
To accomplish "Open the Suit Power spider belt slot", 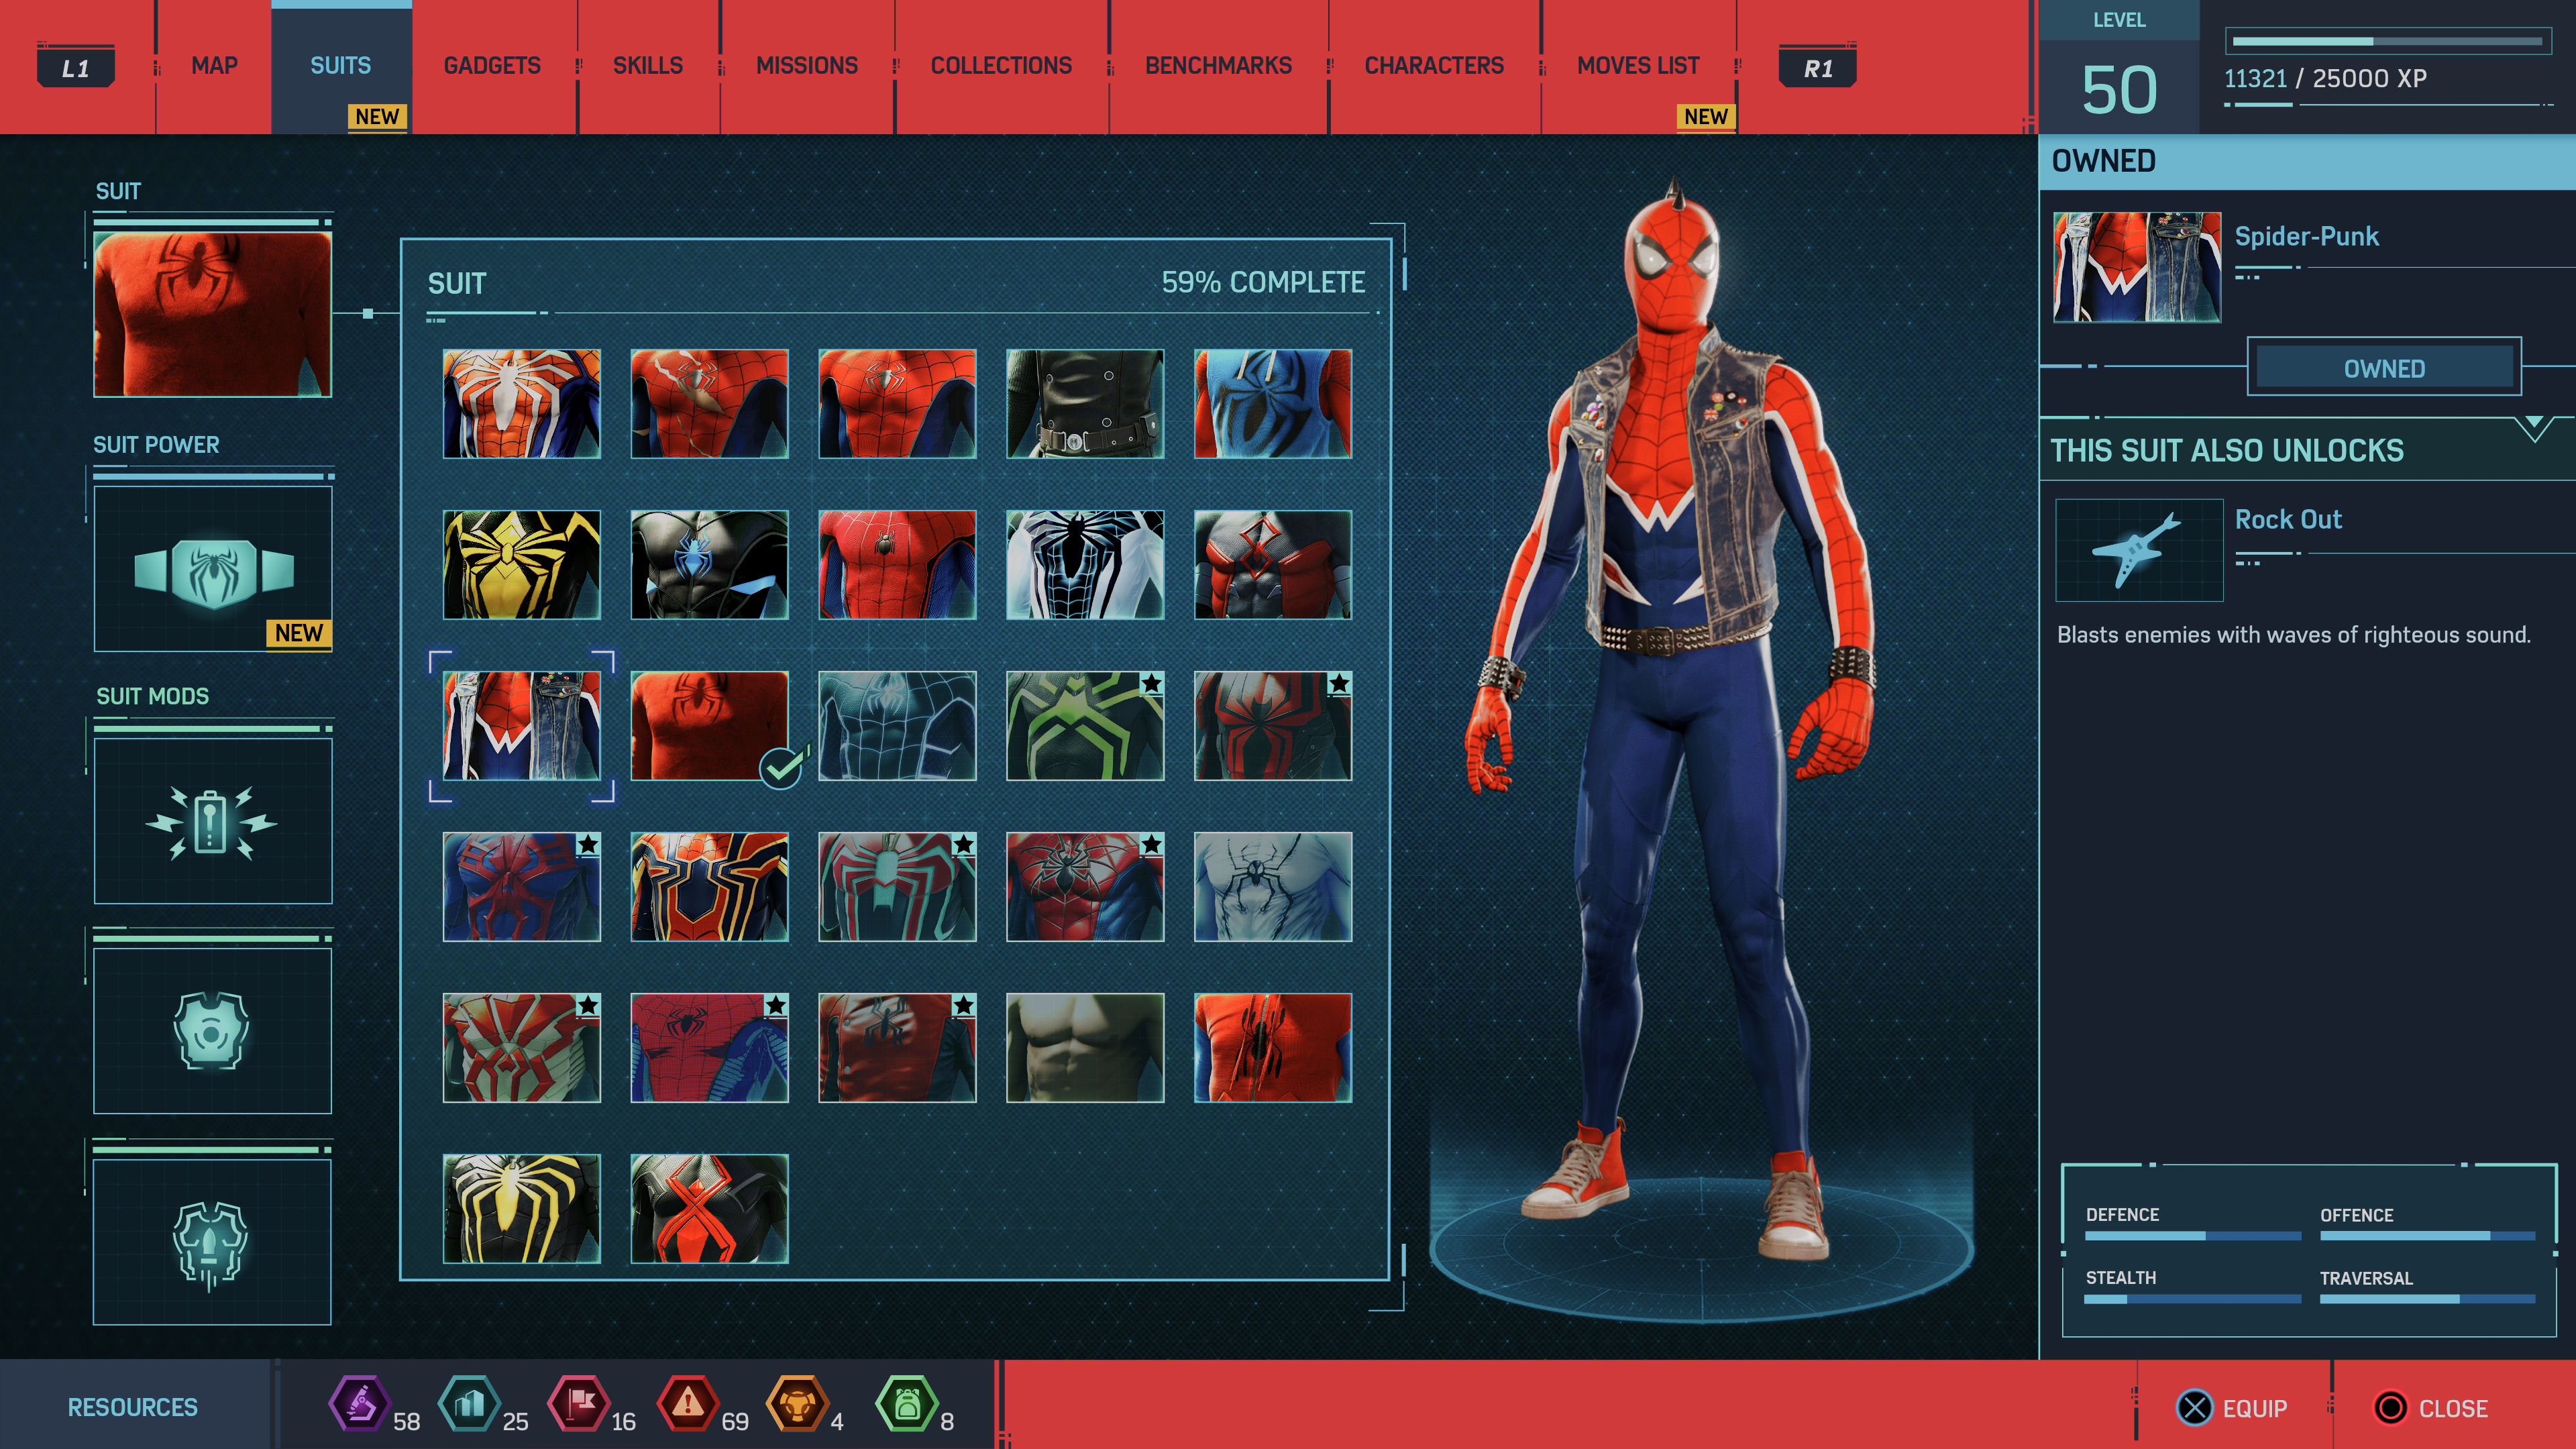I will [x=213, y=569].
